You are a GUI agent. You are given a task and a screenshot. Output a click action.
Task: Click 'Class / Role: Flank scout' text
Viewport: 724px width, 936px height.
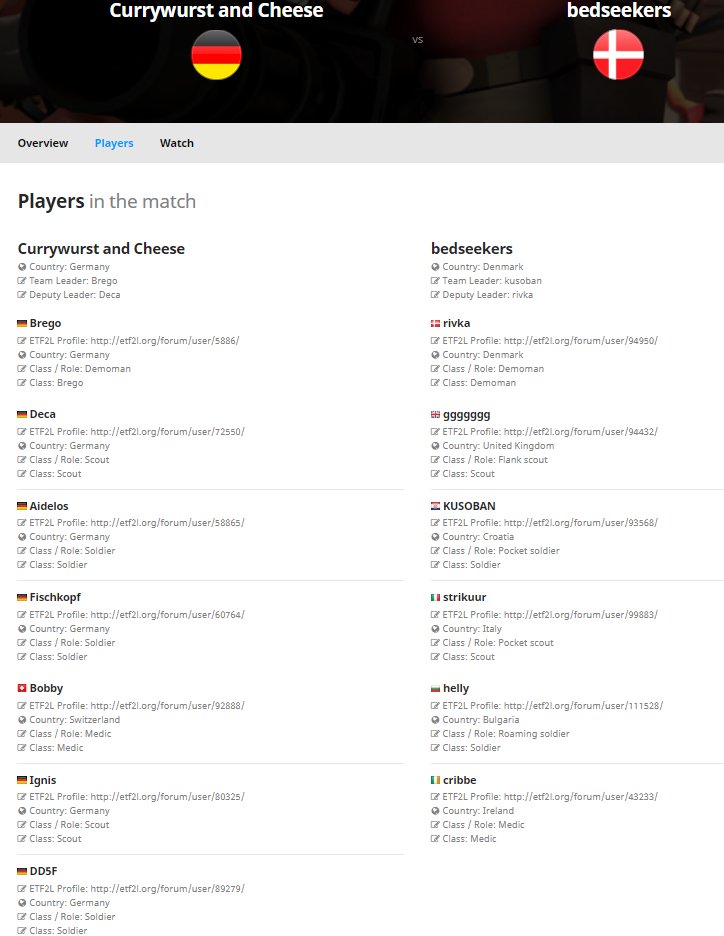pyautogui.click(x=495, y=460)
